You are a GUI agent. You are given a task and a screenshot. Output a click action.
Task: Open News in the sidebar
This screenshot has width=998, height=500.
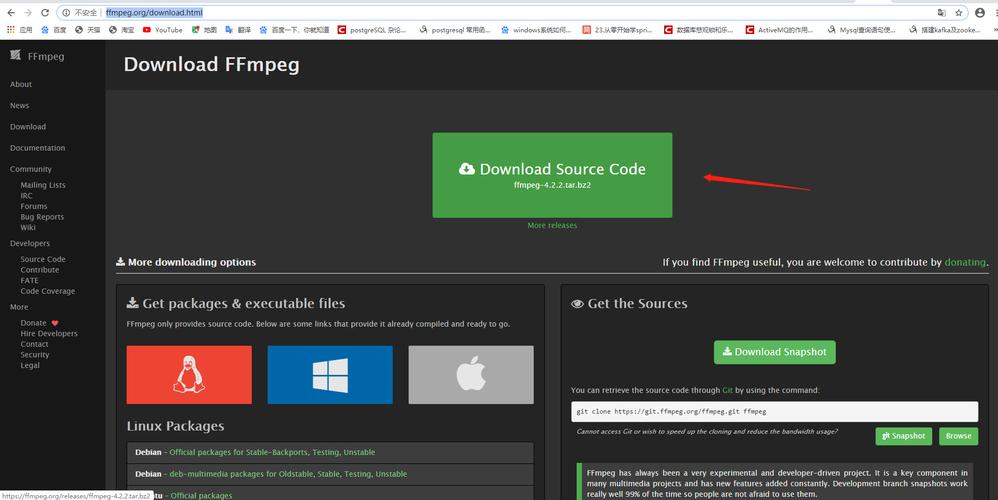[19, 106]
